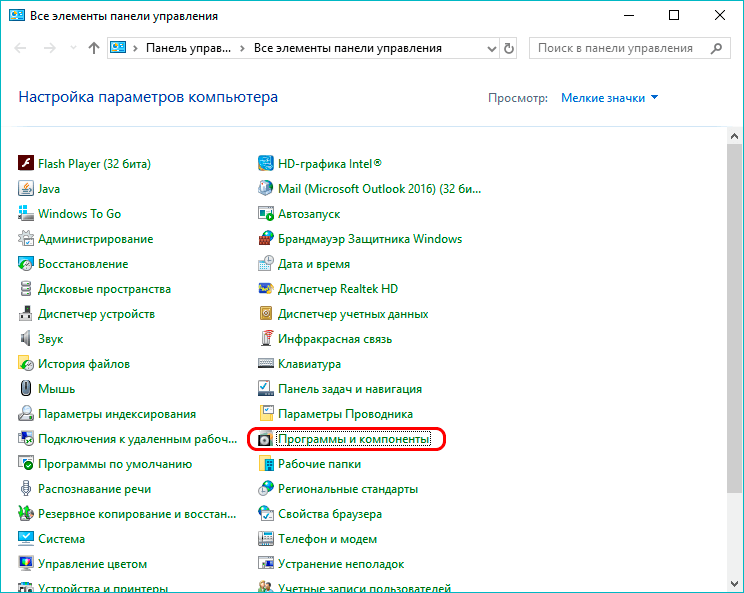Screen dimensions: 744x593
Task: Click the address bar Control Panel icon
Action: [118, 47]
